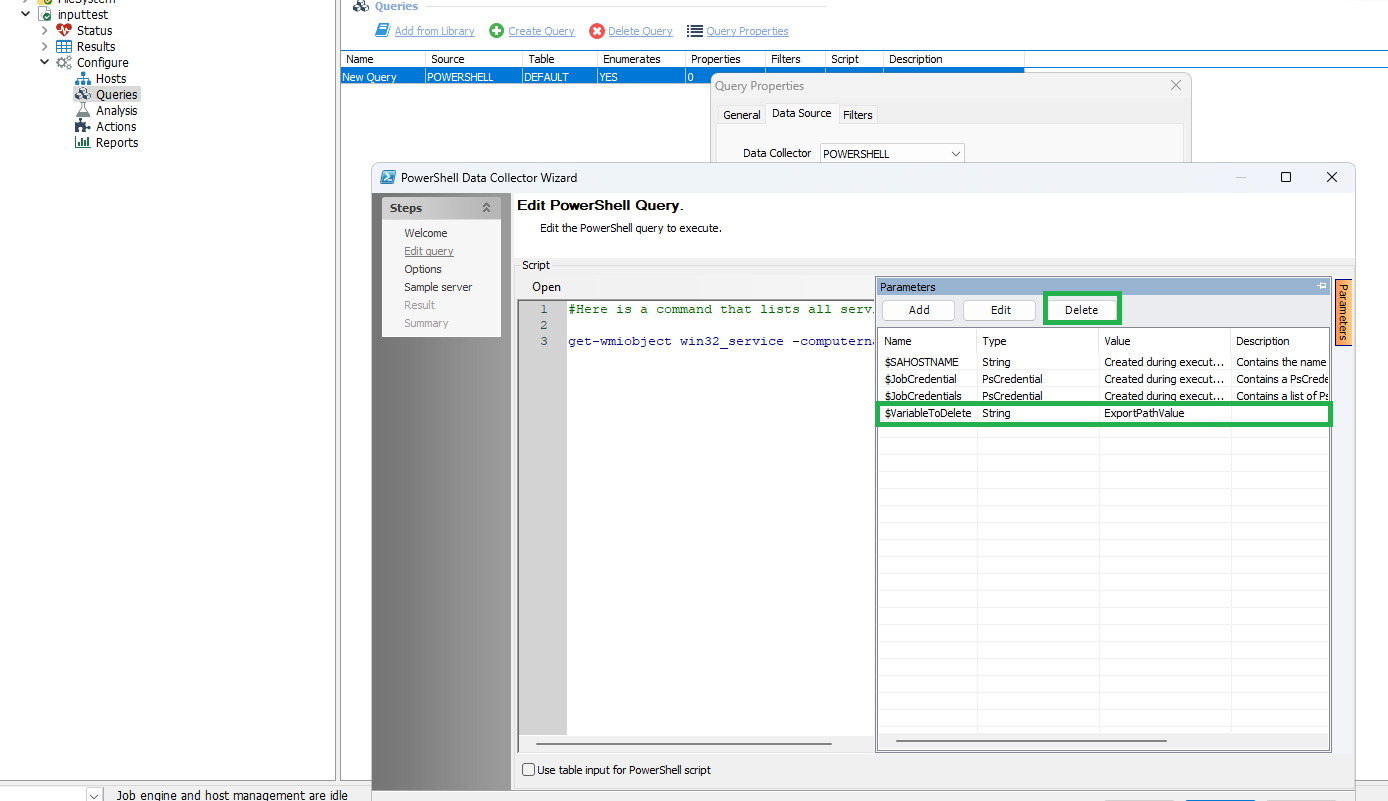Click the Add from Library book icon
Screen dimensions: 1388x801
382,31
